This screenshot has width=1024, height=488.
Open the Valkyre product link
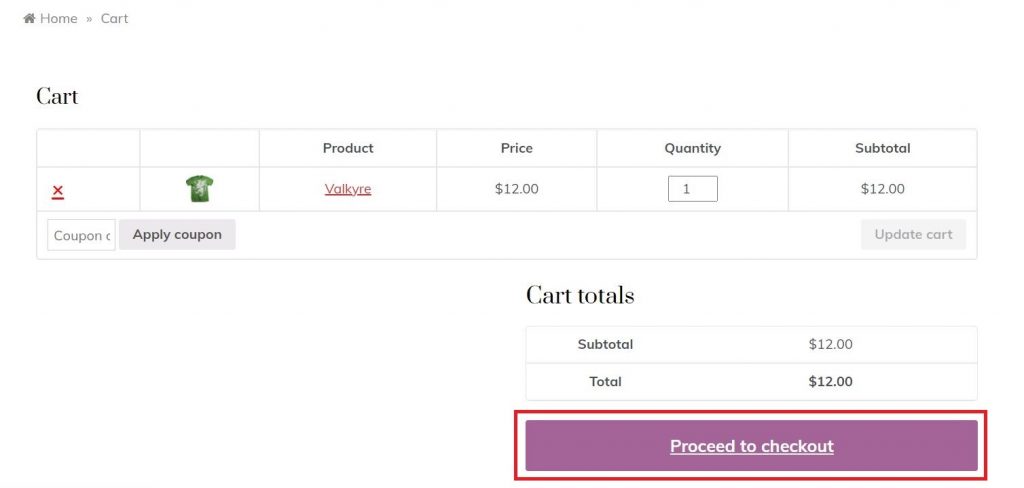click(x=348, y=189)
